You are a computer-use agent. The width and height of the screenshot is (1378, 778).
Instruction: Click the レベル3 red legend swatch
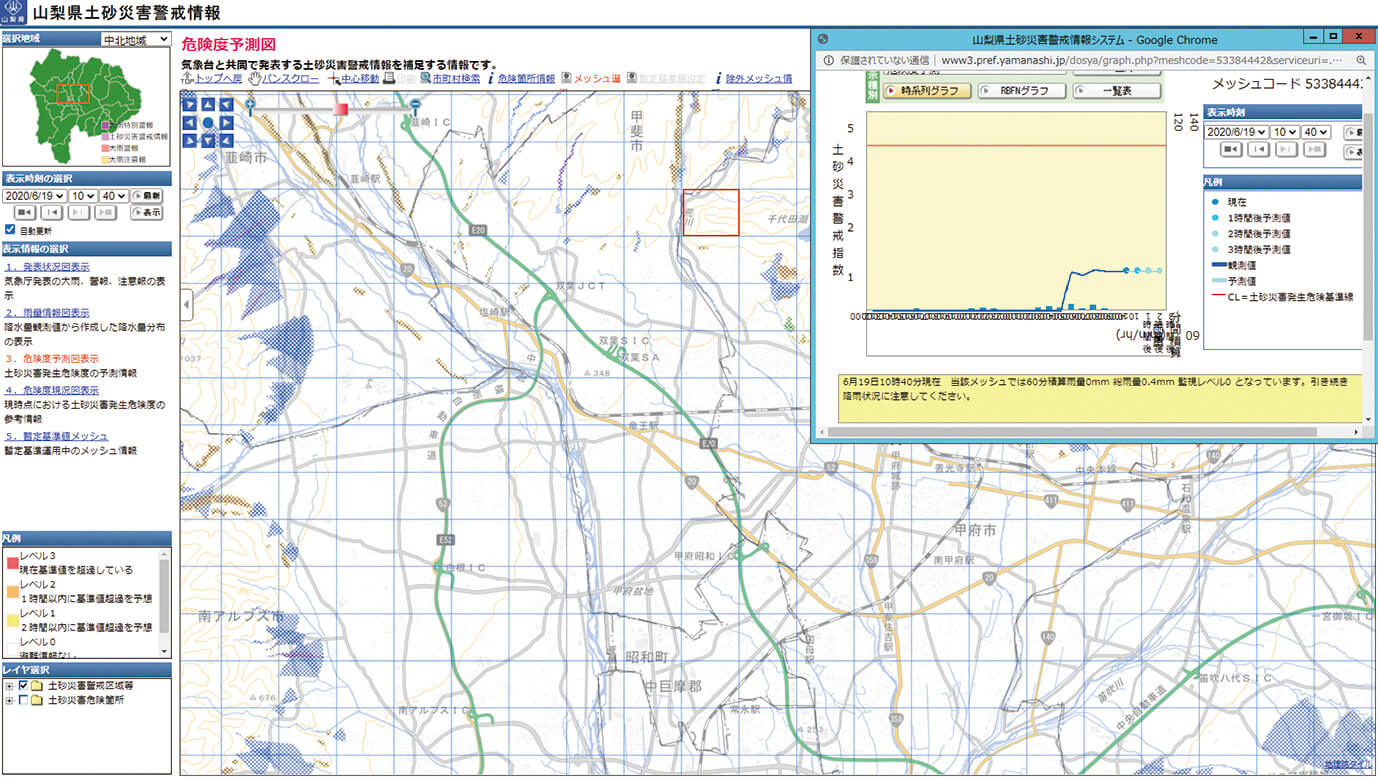[x=11, y=563]
